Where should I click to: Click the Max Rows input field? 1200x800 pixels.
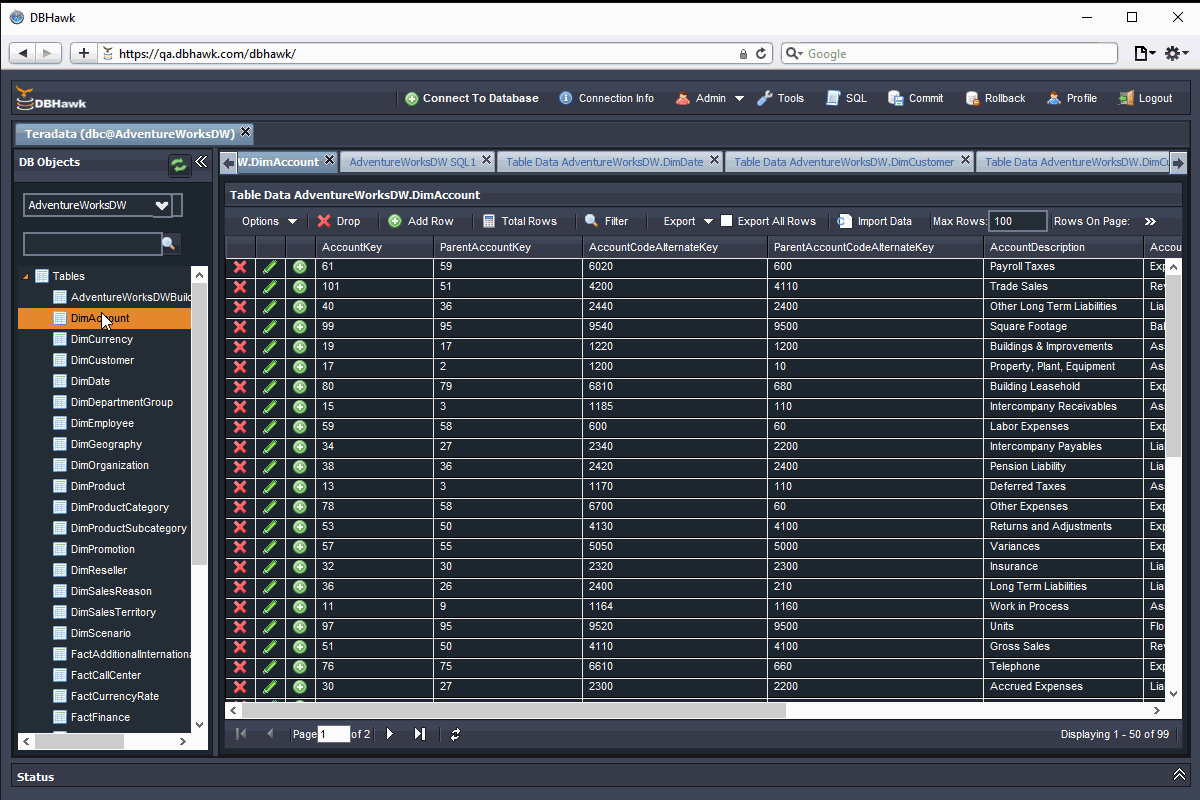tap(1018, 221)
